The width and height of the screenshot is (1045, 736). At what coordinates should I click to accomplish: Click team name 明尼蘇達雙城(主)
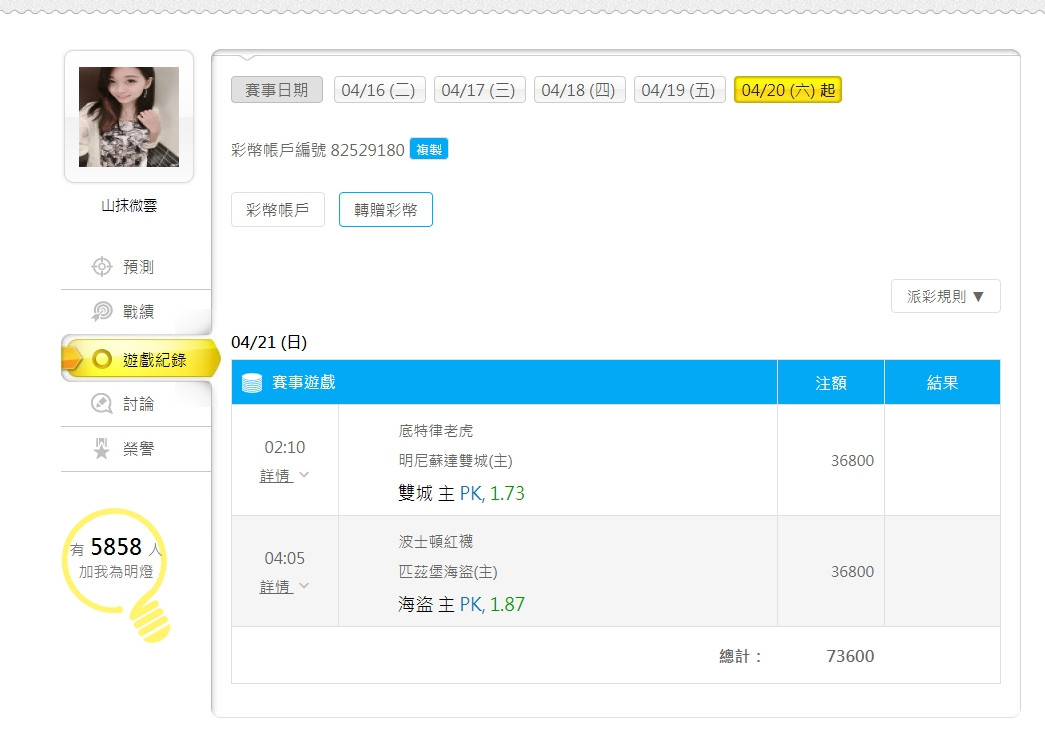[456, 461]
